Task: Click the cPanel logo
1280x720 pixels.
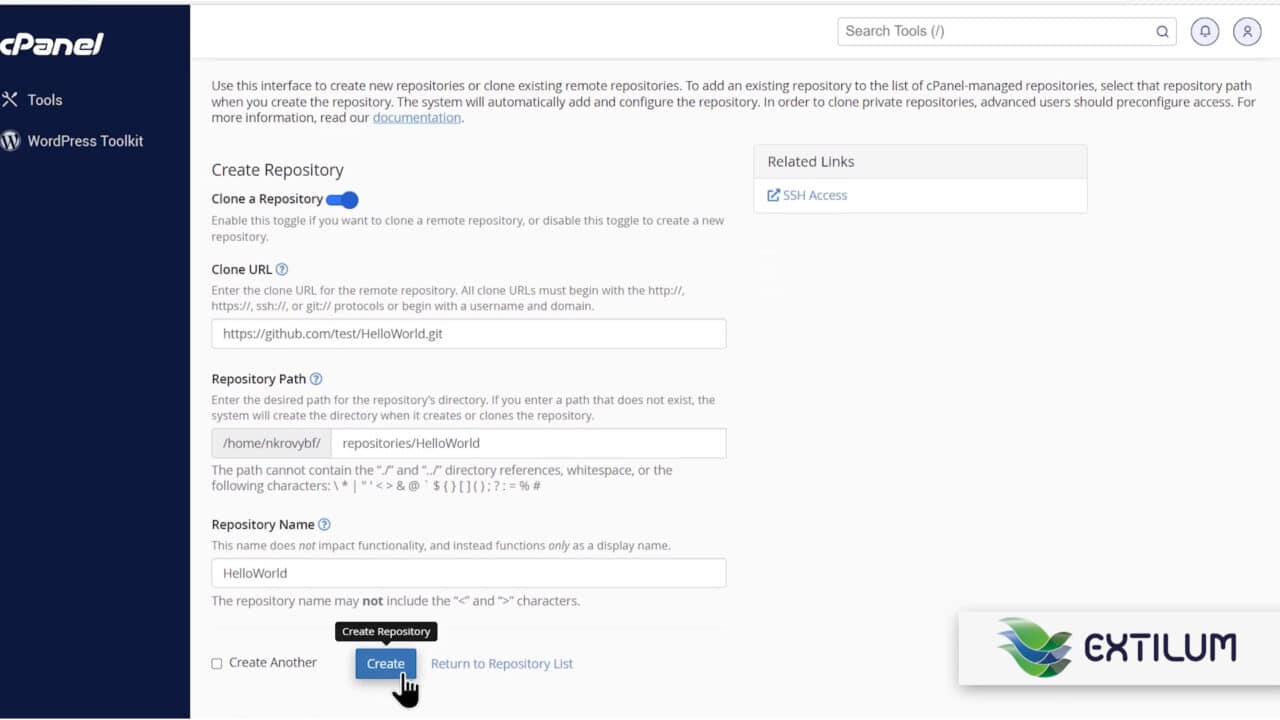Action: point(52,44)
